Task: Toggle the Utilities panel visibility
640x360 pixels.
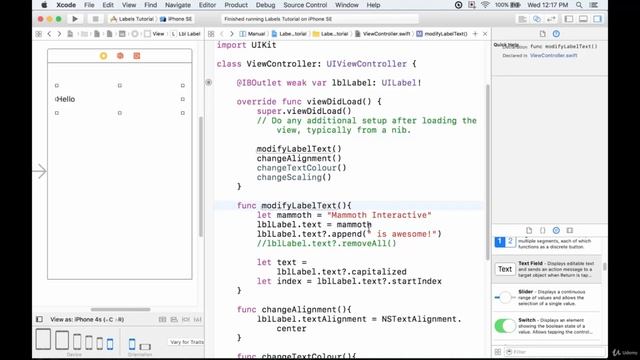Action: click(598, 19)
